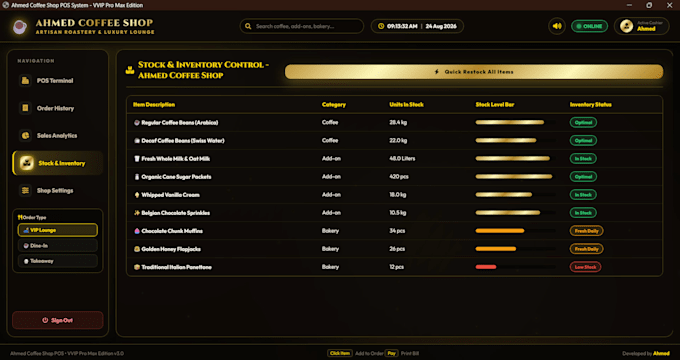The height and width of the screenshot is (360, 680).
Task: Click the Chocolate Chunk Muffins row icon
Action: (137, 231)
